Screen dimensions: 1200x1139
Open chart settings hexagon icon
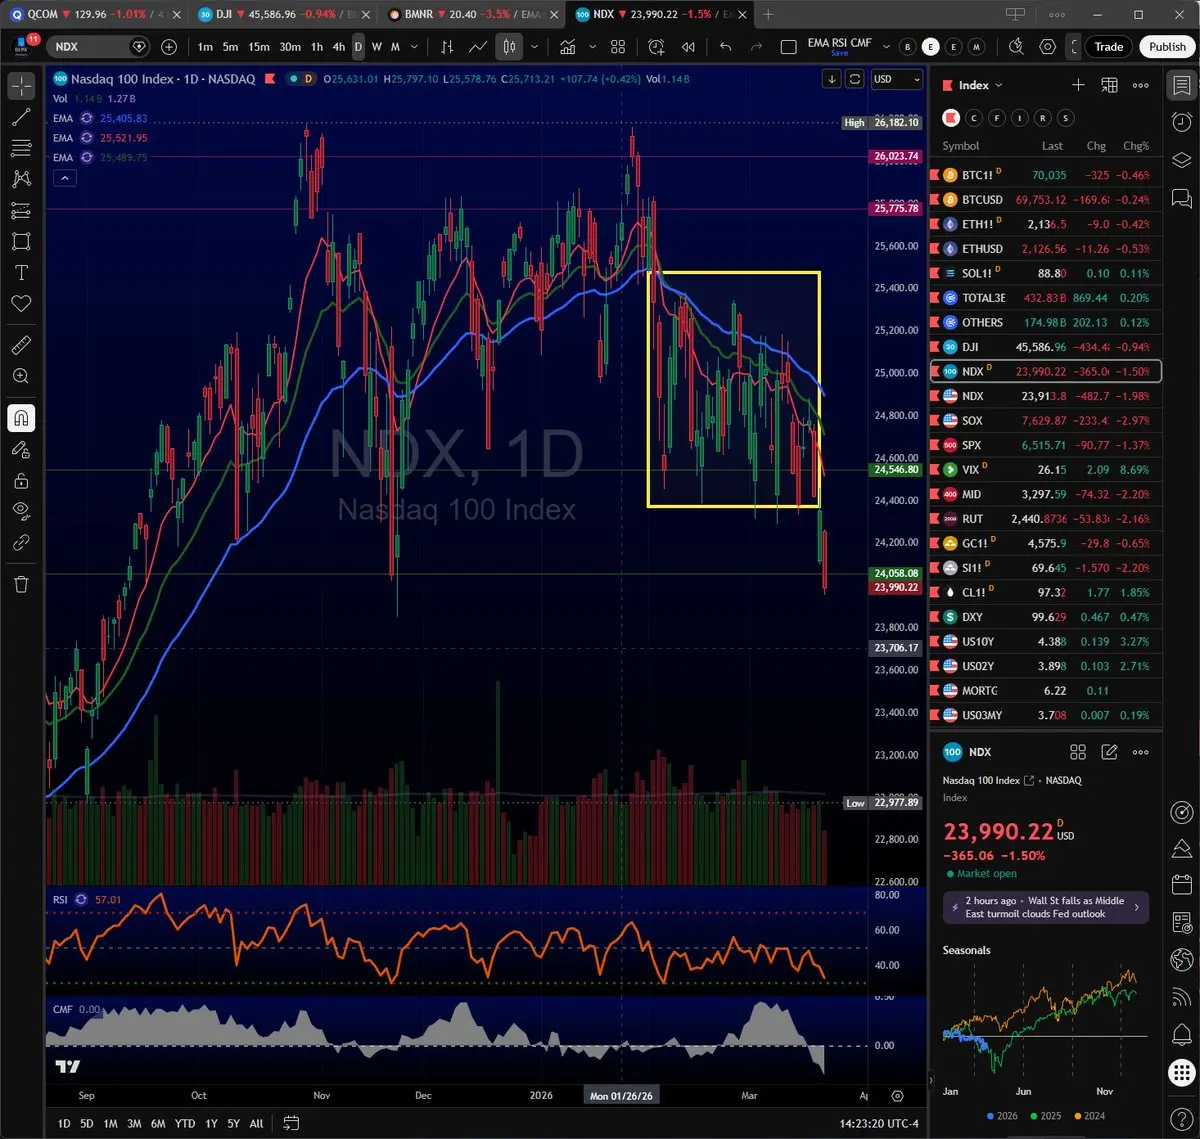pyautogui.click(x=1048, y=47)
